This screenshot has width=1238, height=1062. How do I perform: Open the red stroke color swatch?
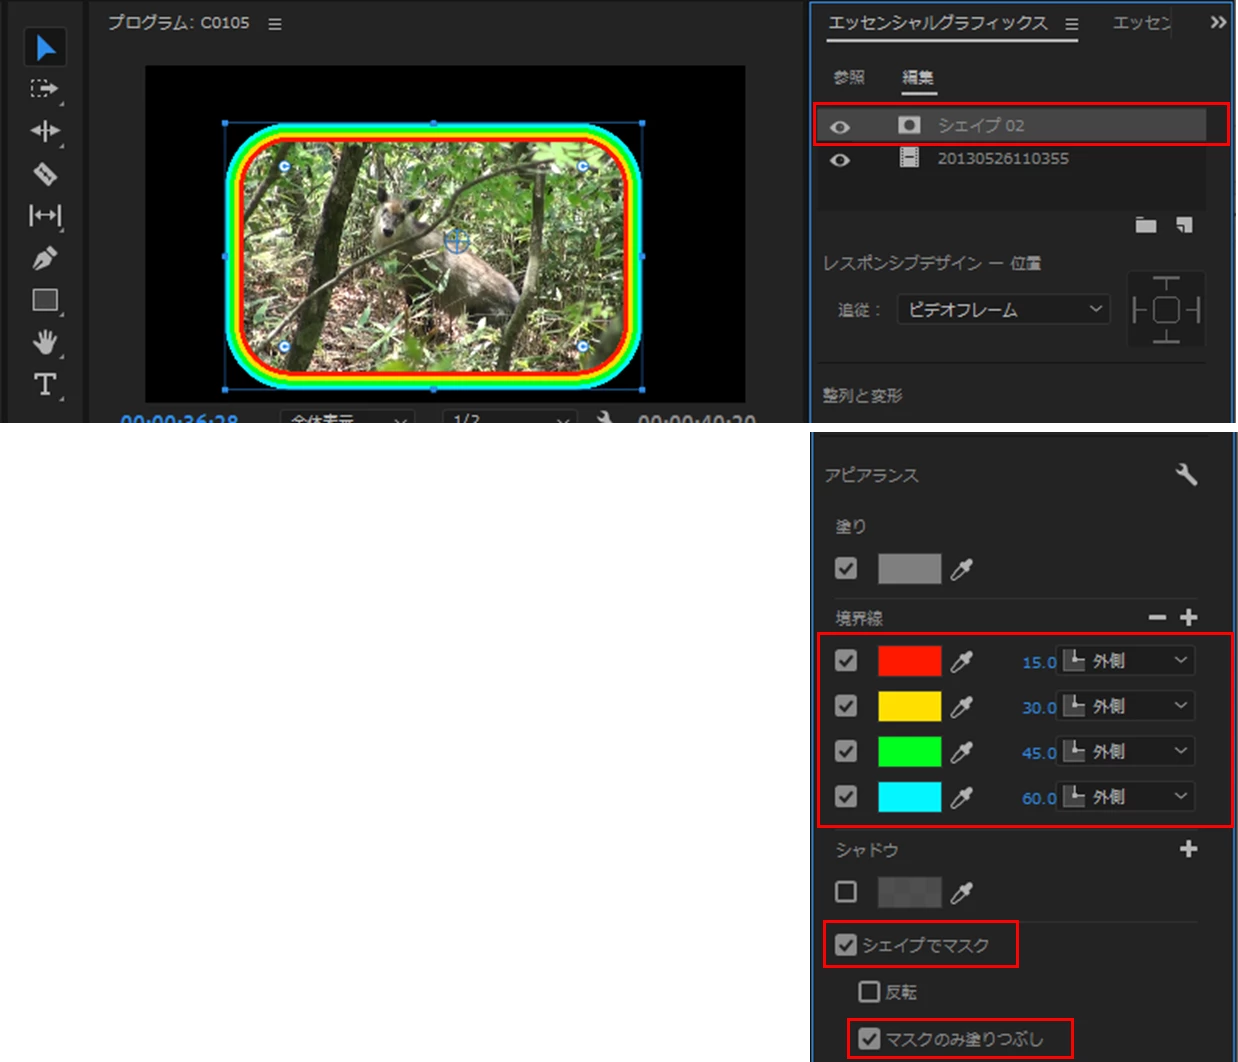[909, 661]
